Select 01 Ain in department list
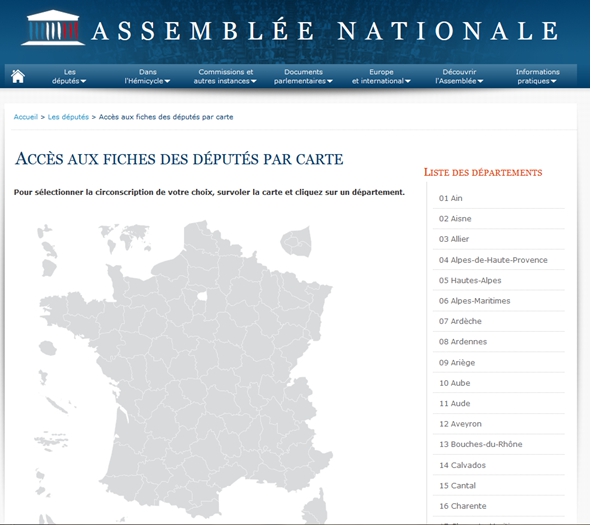Screen dimensions: 591x526 [x=498, y=198]
